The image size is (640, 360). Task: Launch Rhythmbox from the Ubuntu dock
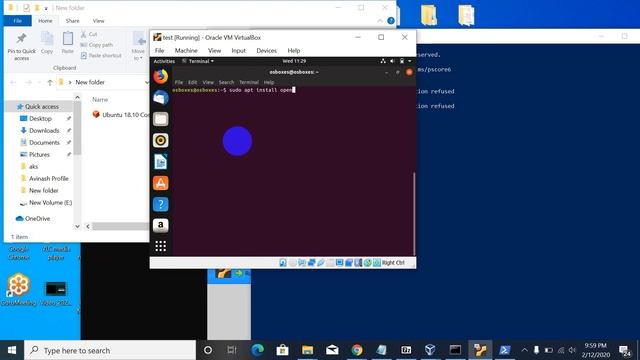click(160, 140)
